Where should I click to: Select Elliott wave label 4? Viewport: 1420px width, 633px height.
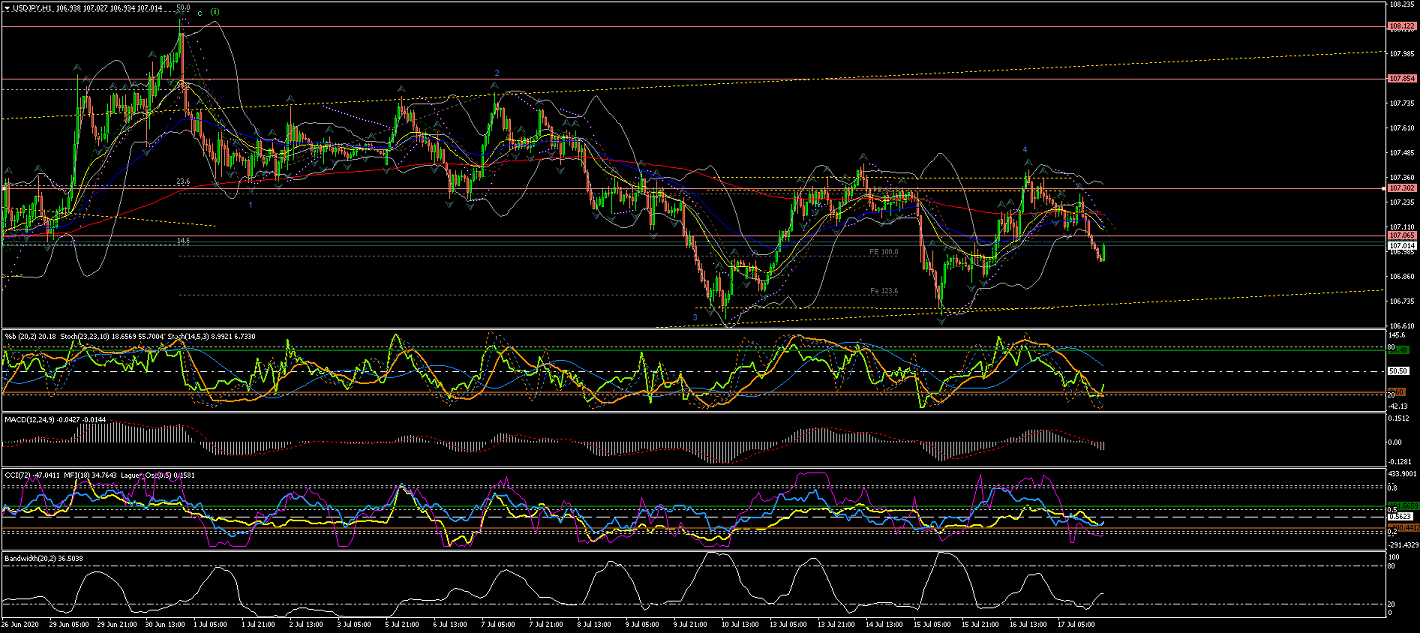[x=1025, y=149]
